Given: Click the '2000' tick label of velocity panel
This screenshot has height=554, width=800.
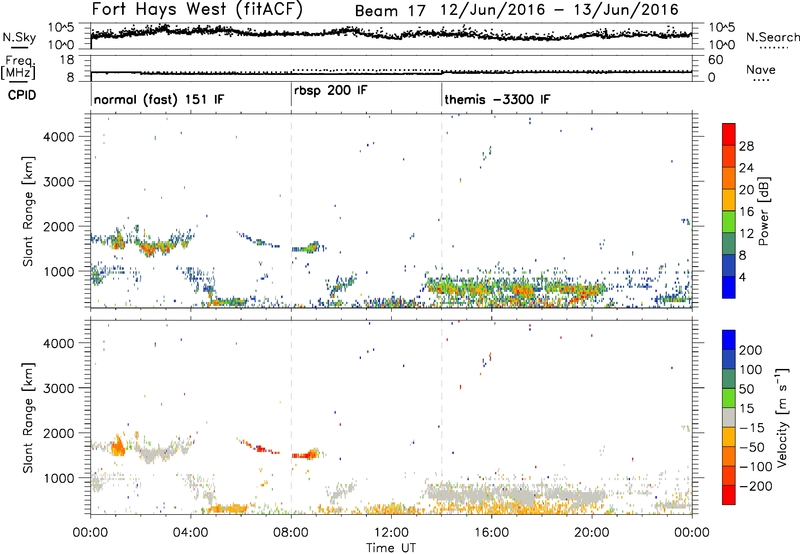Looking at the screenshot, I should coord(59,433).
